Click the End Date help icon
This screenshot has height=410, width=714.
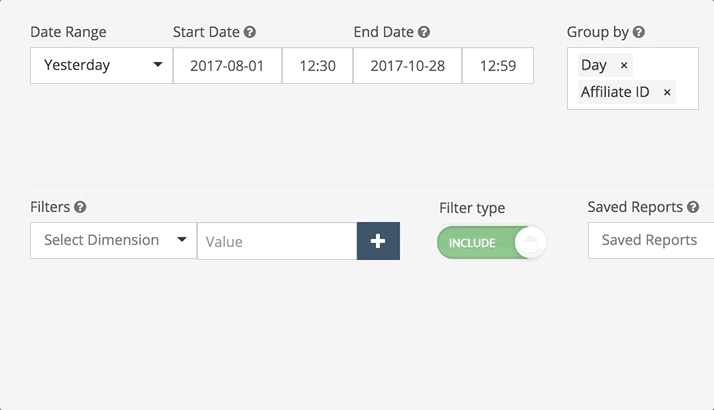click(424, 32)
